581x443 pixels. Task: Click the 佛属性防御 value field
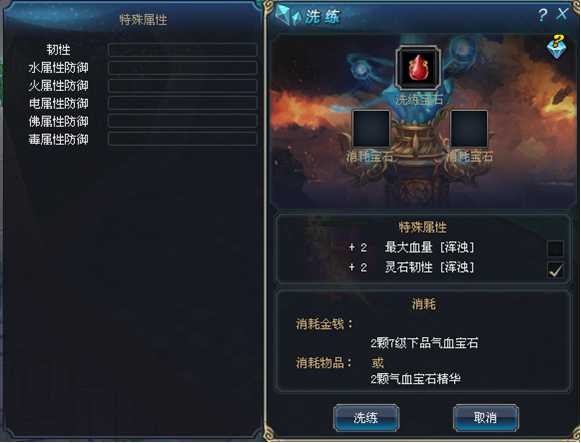coord(183,121)
